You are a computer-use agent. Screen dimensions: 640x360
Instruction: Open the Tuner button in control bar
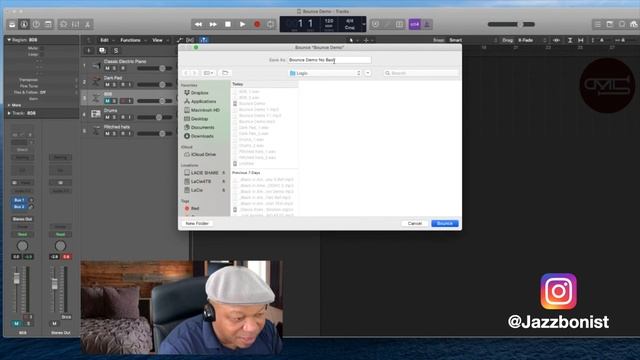point(375,24)
